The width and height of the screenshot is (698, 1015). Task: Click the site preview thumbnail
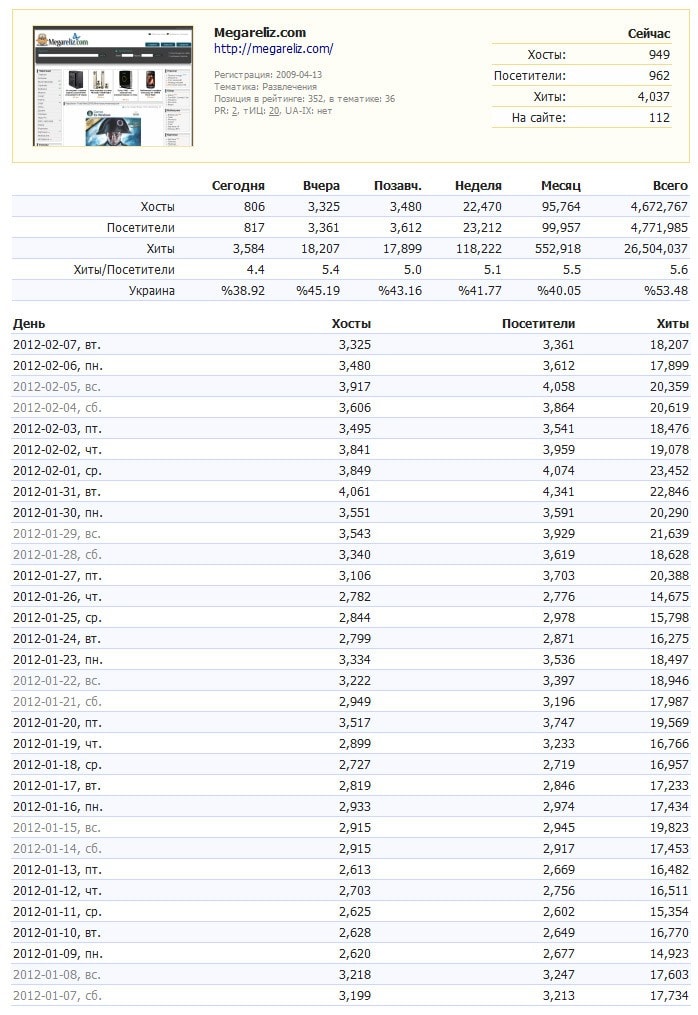(x=113, y=86)
